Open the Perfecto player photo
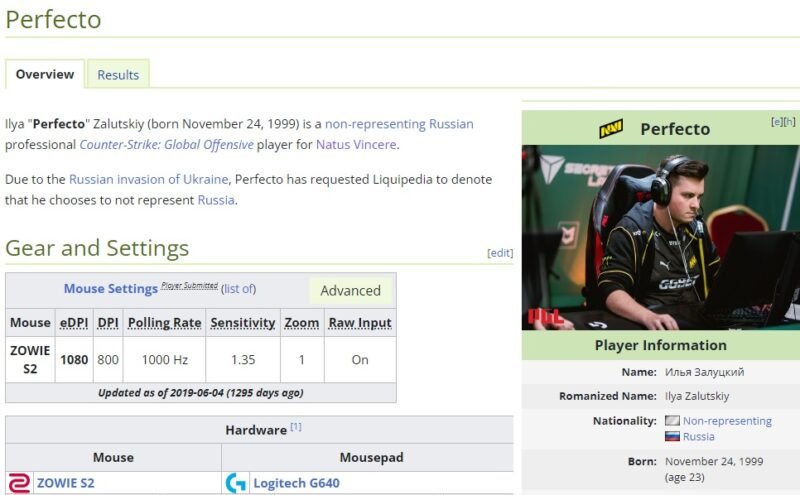The height and width of the screenshot is (495, 800). coord(661,237)
